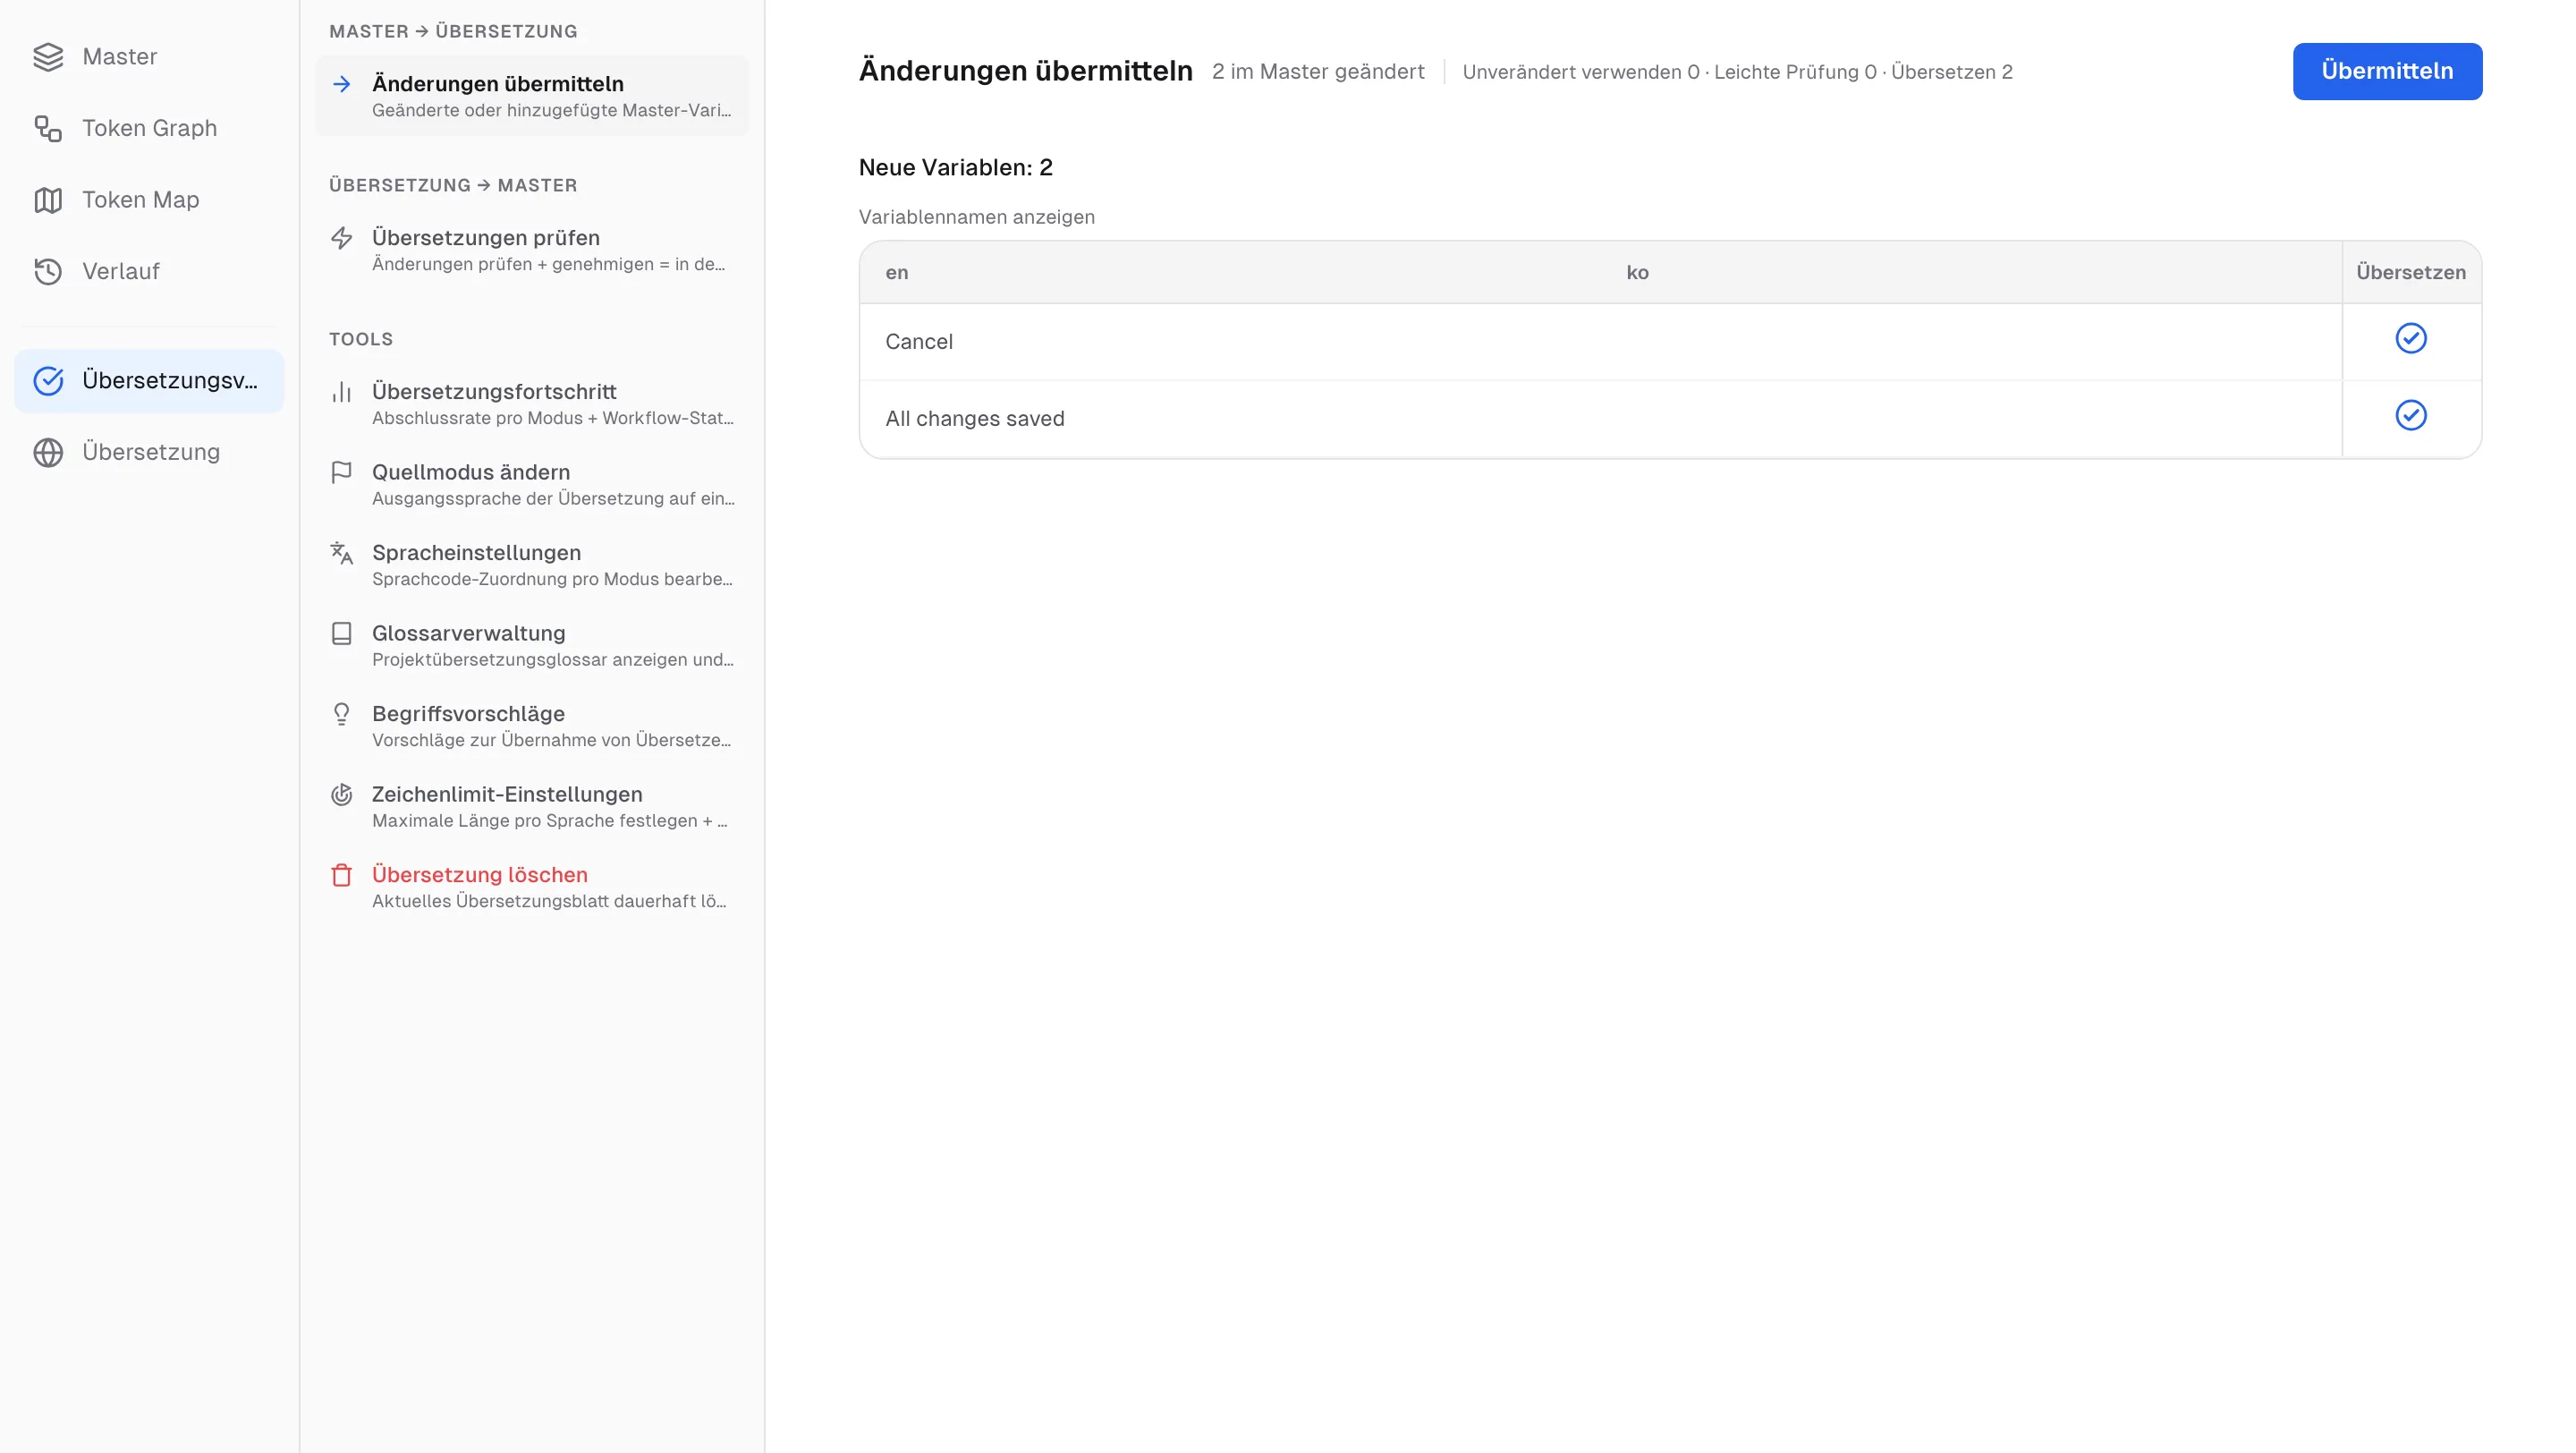Image resolution: width=2576 pixels, height=1453 pixels.
Task: Click the lightning icon beside Übersetzungen prüfen
Action: tap(342, 238)
